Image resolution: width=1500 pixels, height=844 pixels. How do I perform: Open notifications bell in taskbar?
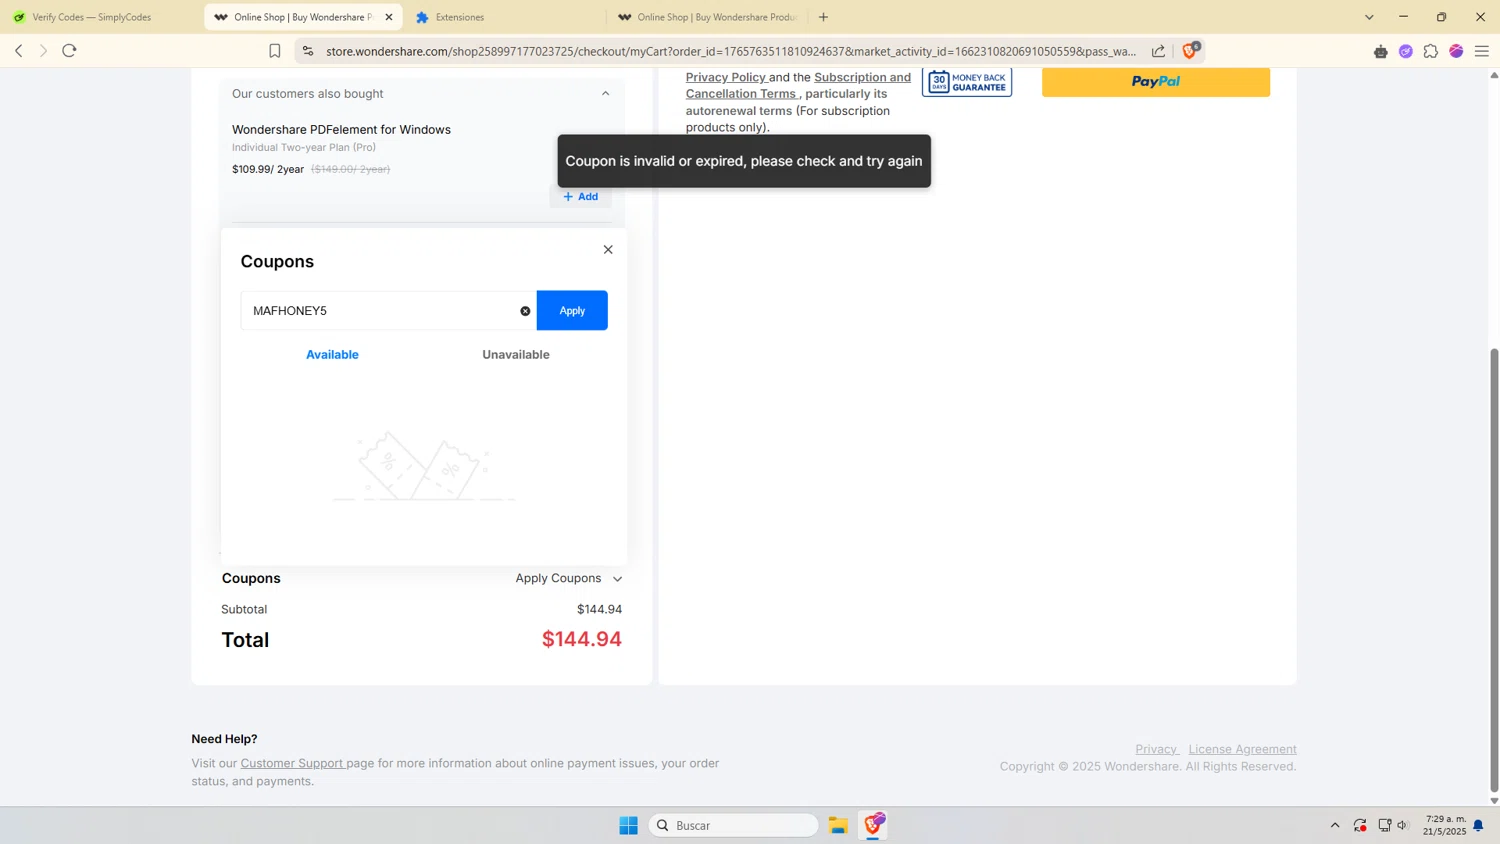[x=1479, y=825]
